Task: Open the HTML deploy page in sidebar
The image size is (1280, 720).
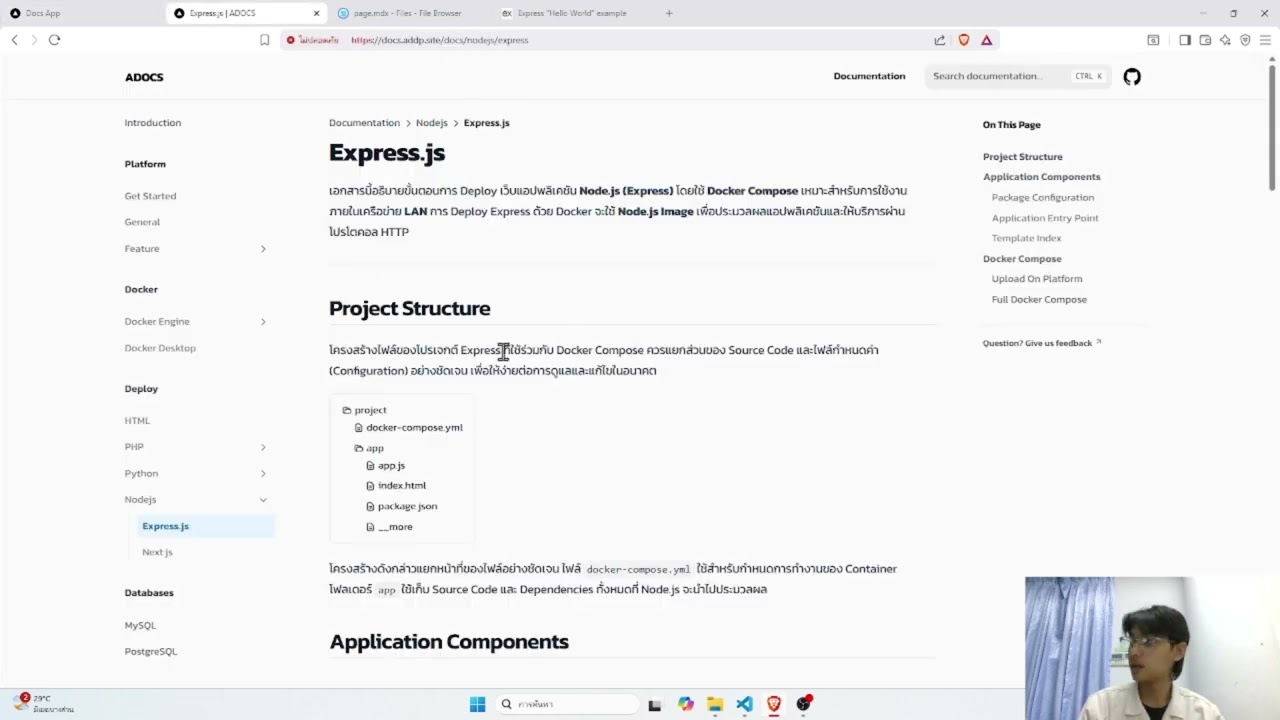Action: coord(137,421)
